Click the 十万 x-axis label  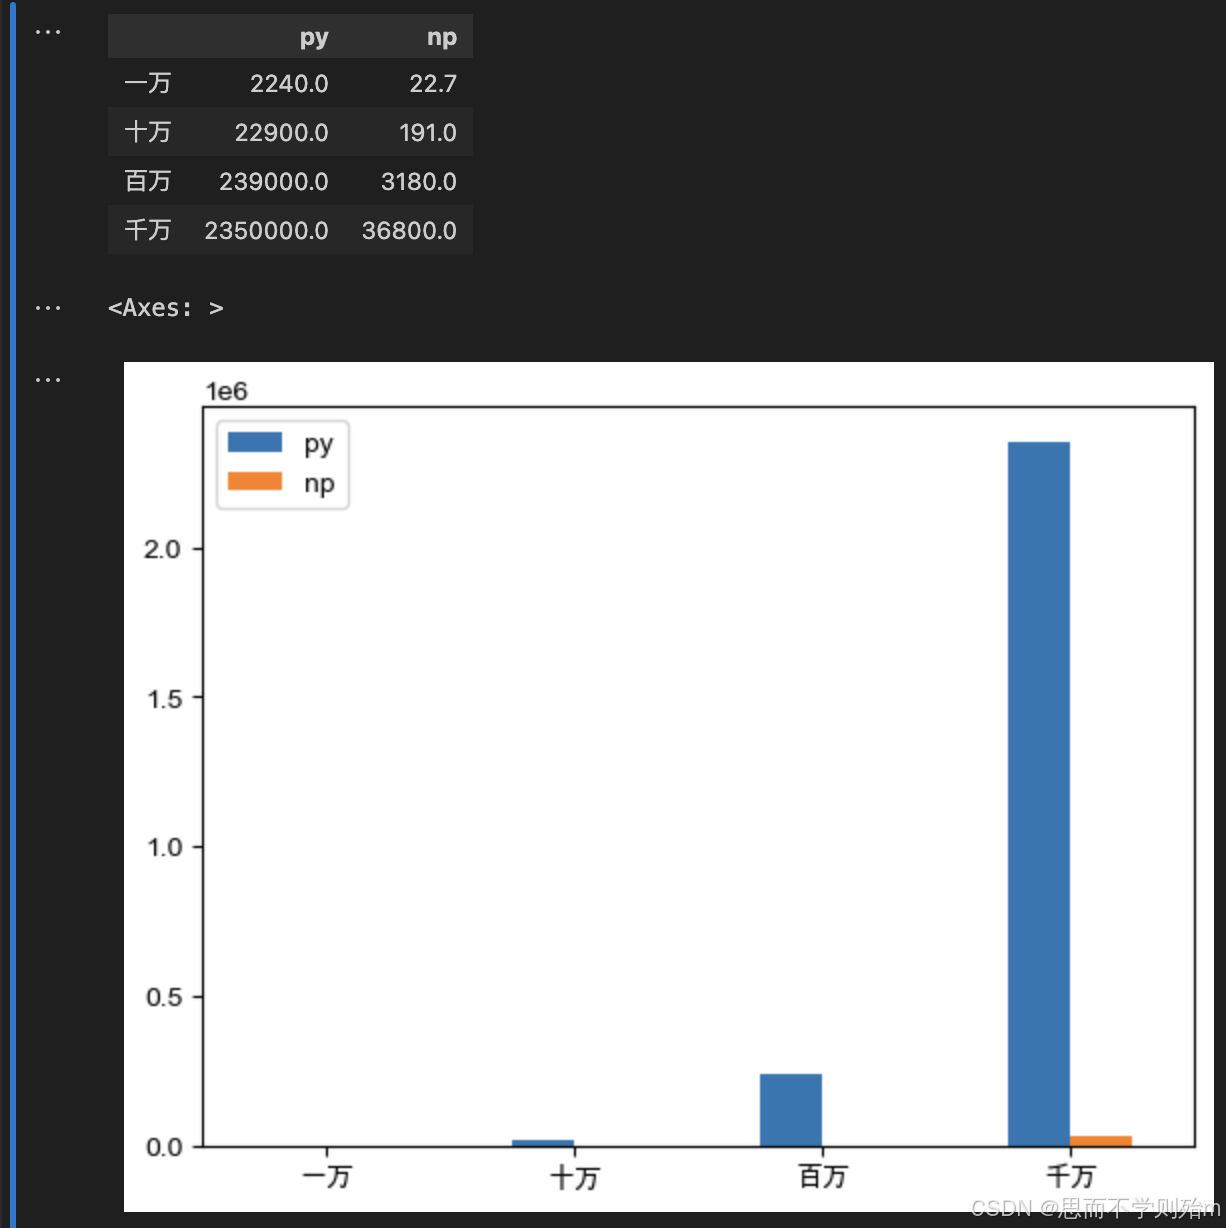pos(575,1176)
